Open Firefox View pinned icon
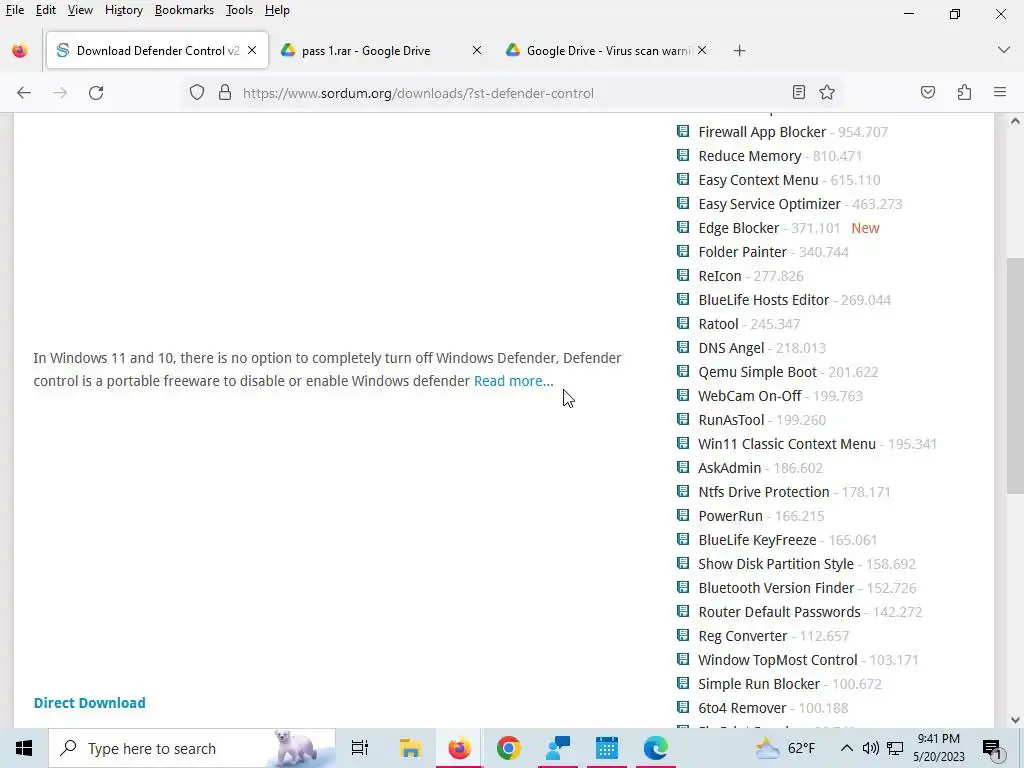Screen dimensions: 1024x768 pos(20,51)
